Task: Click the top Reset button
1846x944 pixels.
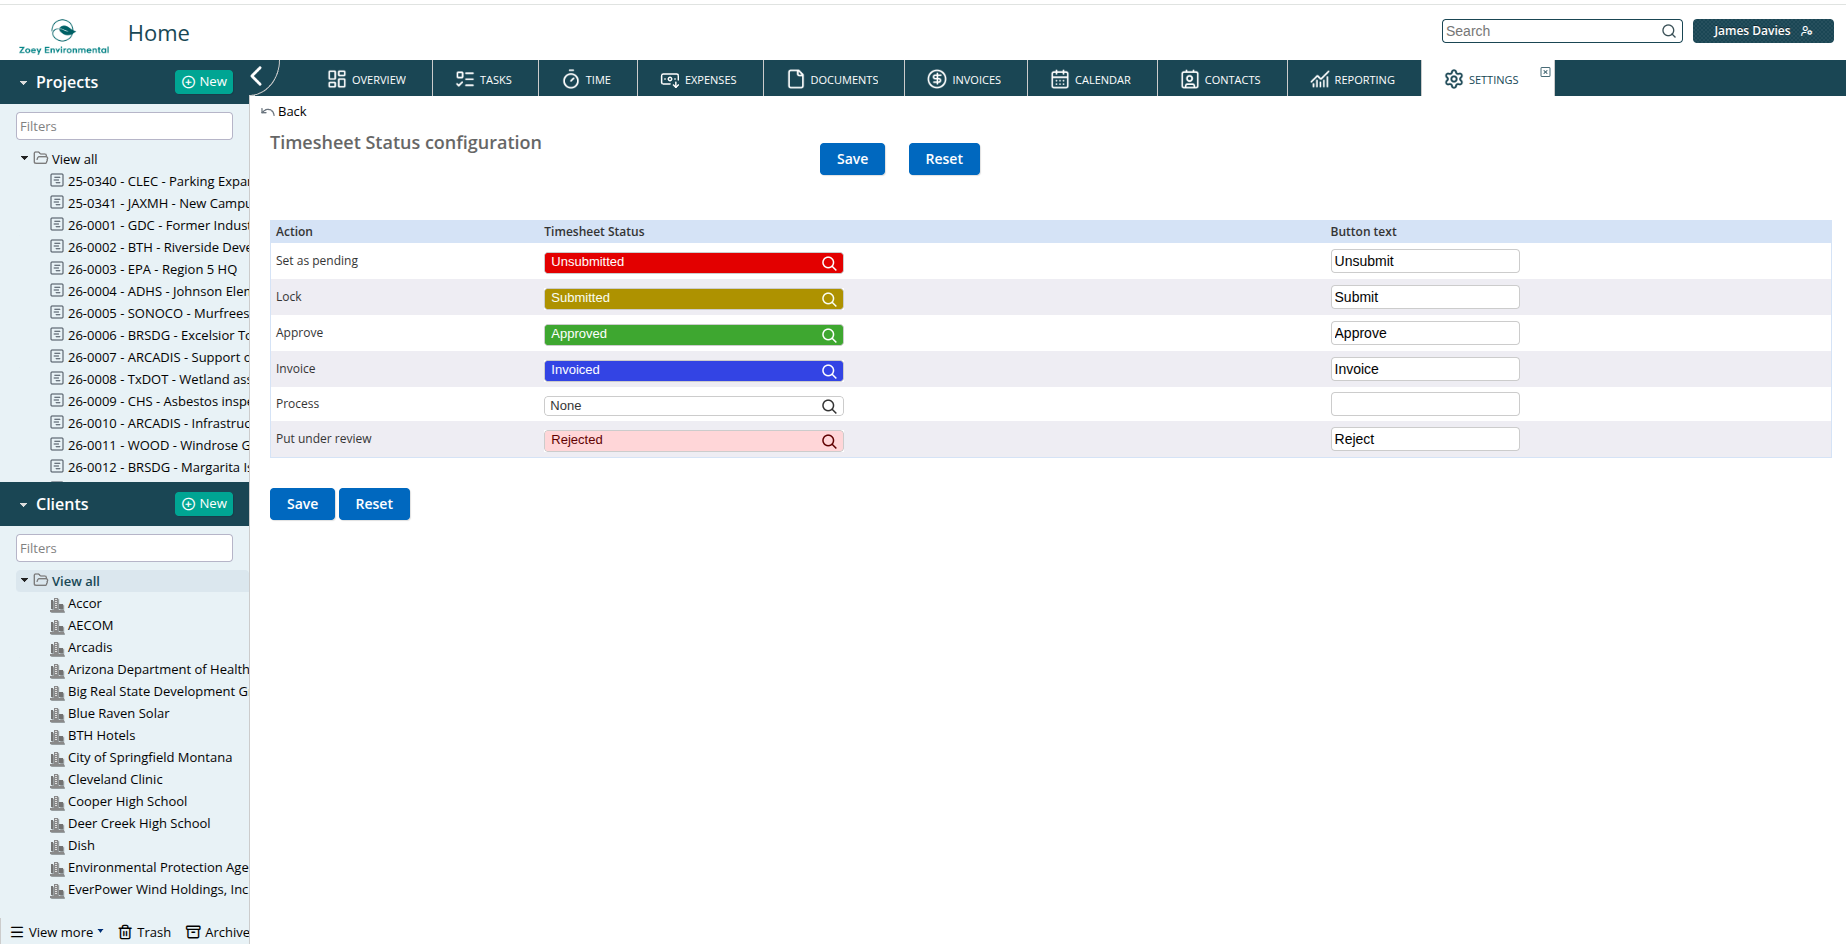Action: coord(944,159)
